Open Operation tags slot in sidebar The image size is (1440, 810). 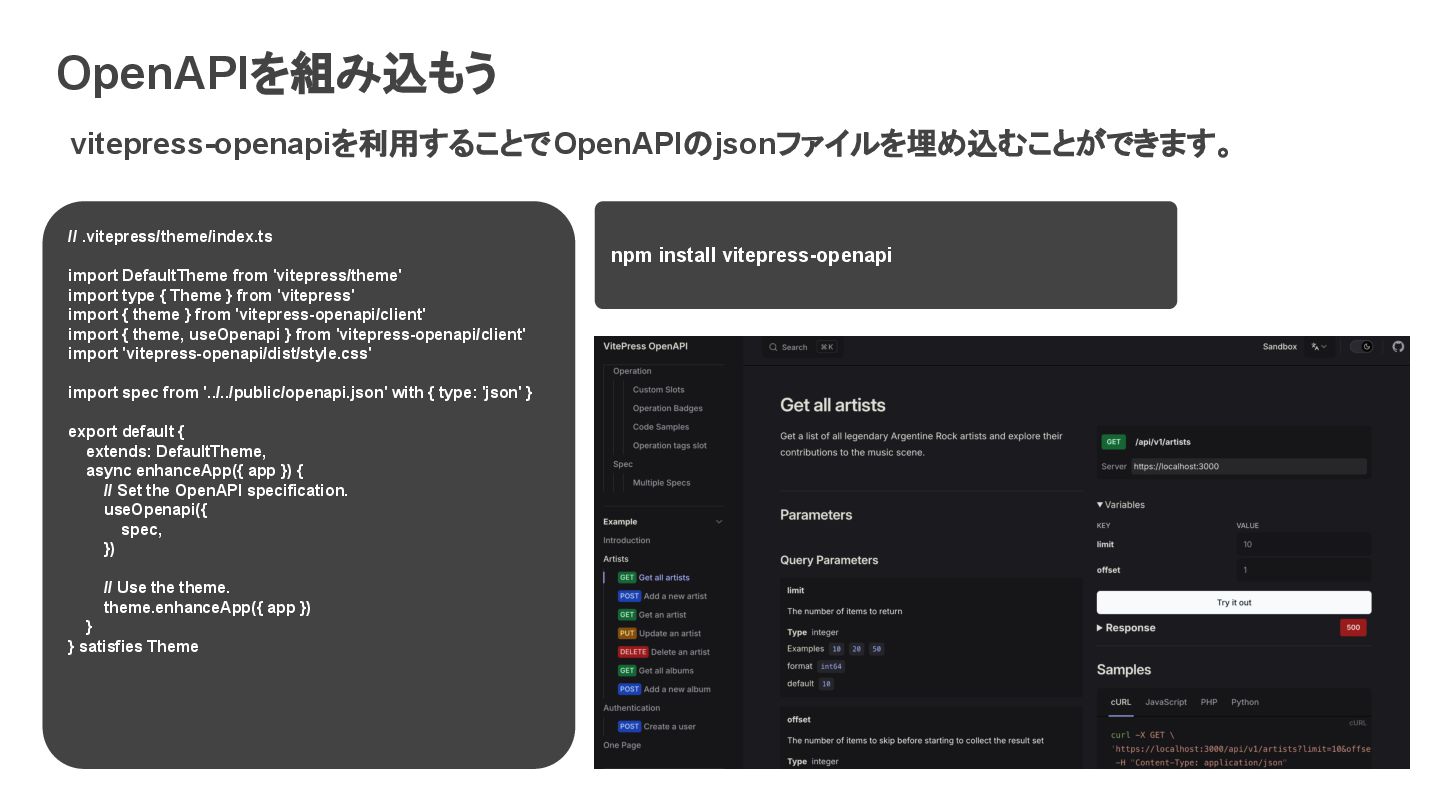point(669,446)
